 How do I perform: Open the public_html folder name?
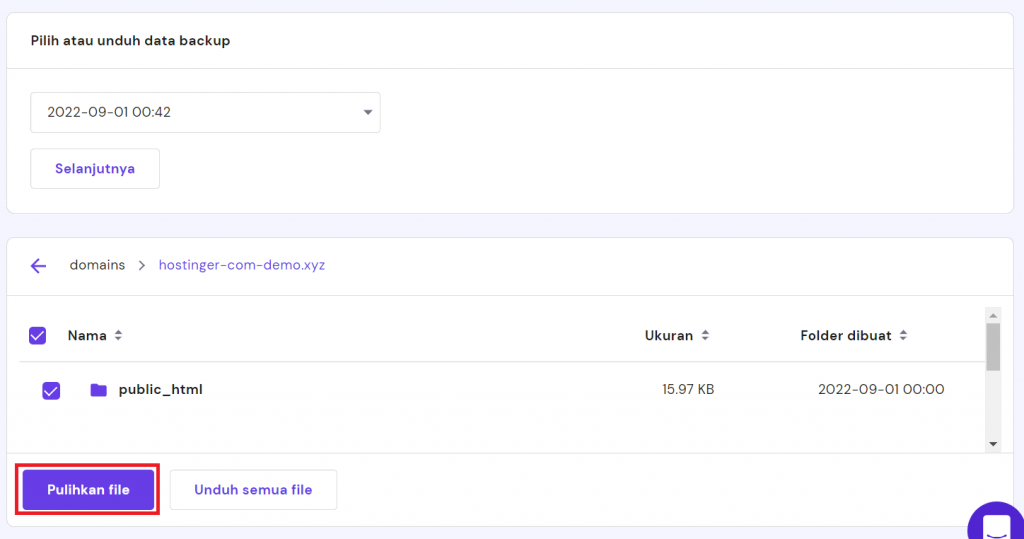[160, 390]
